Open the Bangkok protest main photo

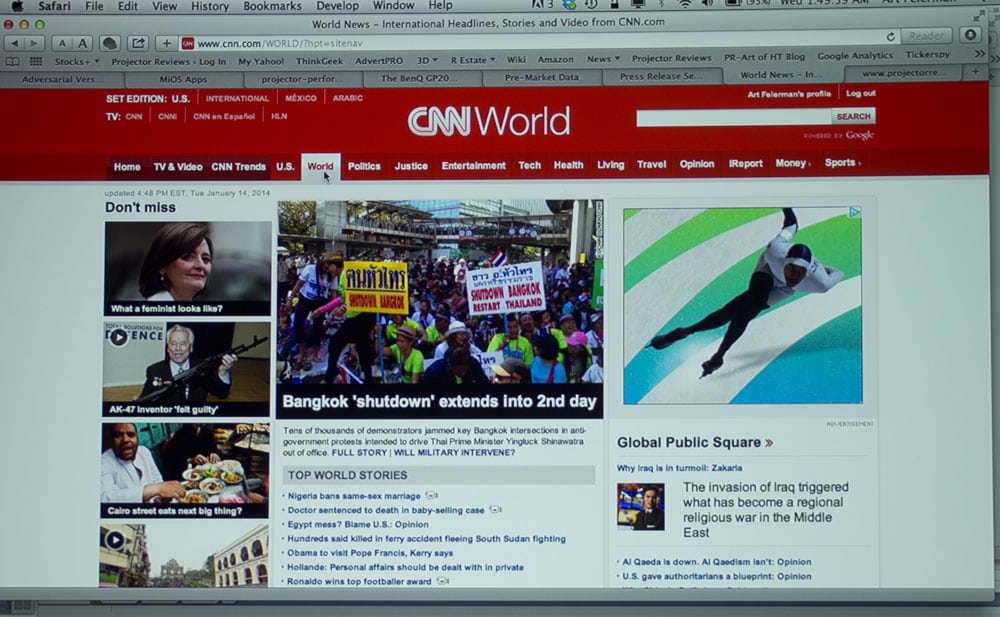[x=440, y=292]
